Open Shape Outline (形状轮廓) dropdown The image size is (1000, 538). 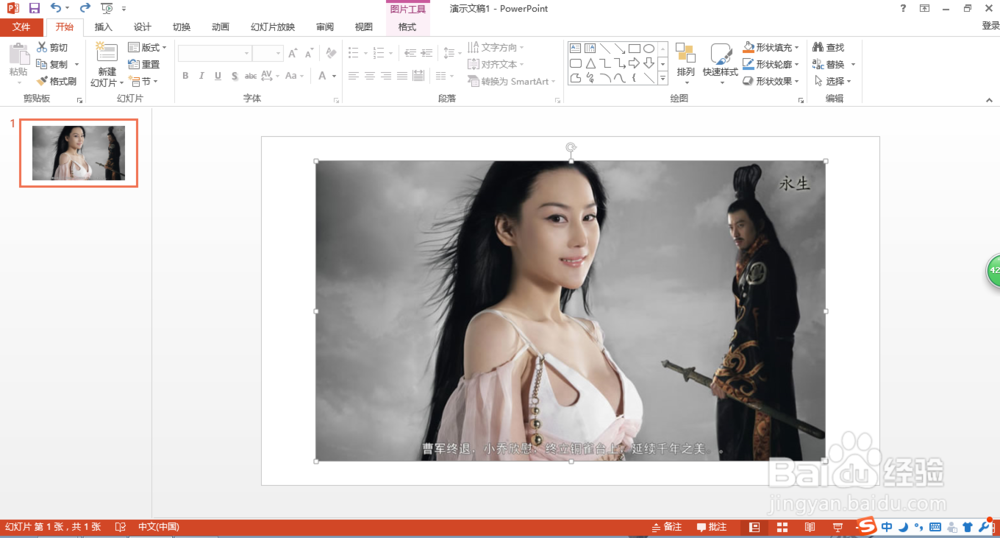[x=770, y=64]
